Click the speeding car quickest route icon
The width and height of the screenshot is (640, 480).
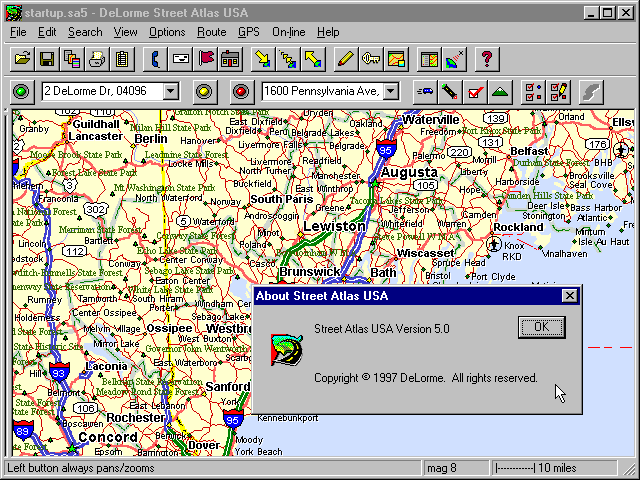(x=425, y=91)
